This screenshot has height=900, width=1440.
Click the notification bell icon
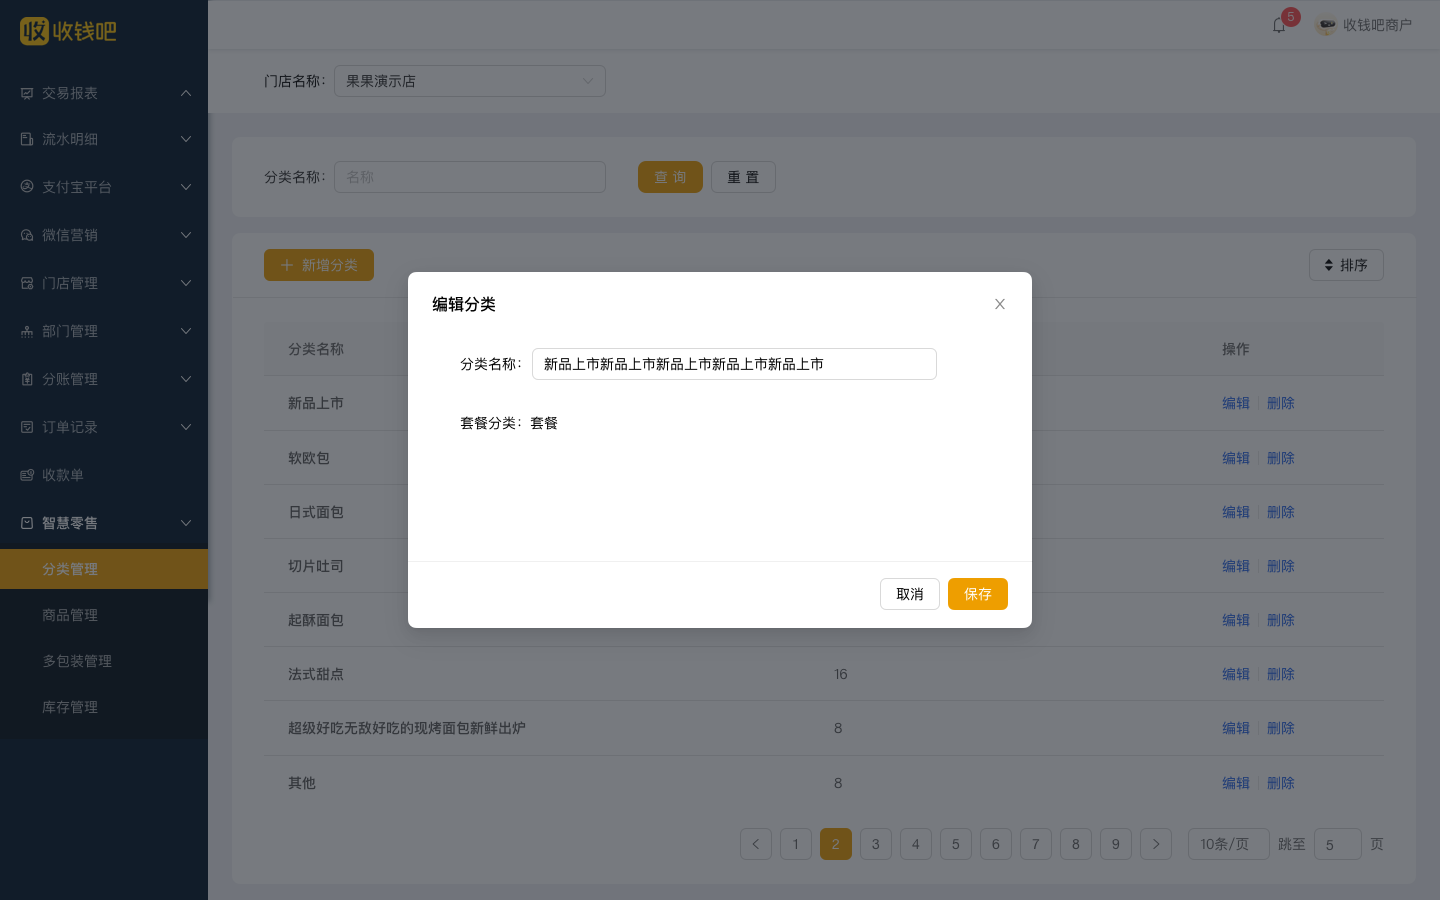pyautogui.click(x=1279, y=25)
